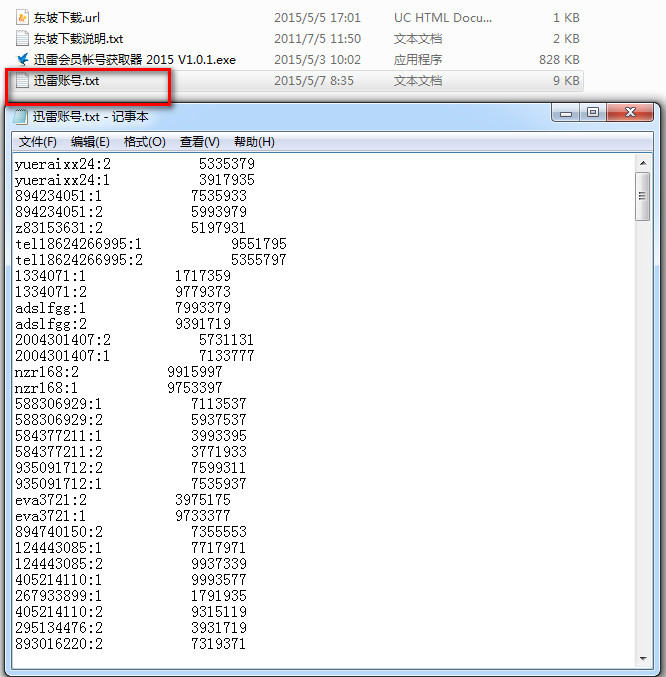The image size is (666, 677).
Task: Click the size 9 KB
Action: [x=566, y=81]
